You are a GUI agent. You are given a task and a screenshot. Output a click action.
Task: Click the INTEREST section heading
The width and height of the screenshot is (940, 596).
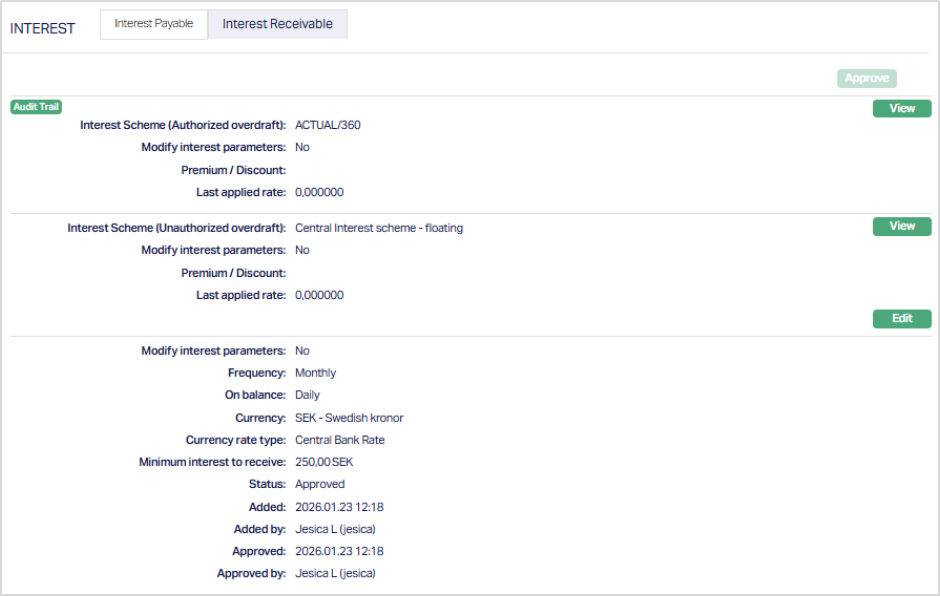point(43,29)
